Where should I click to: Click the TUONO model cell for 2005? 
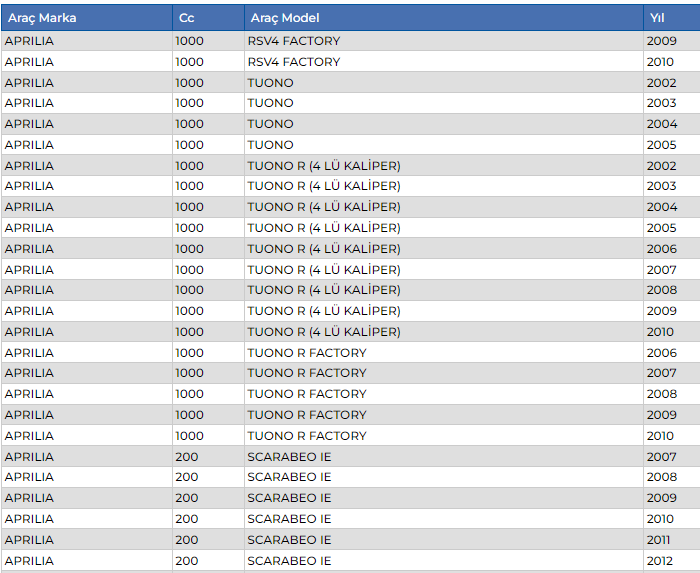pos(271,145)
